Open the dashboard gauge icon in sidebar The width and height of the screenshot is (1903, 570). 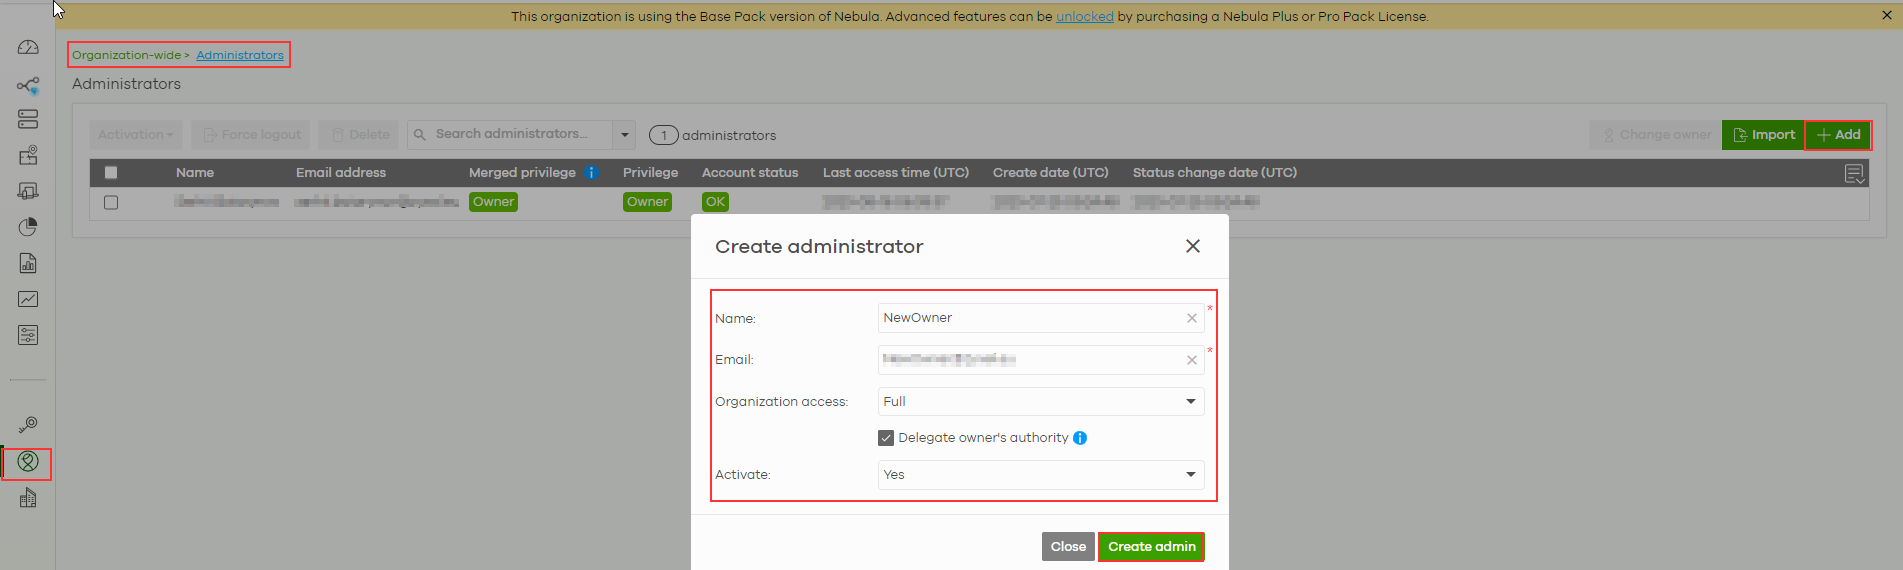click(28, 48)
